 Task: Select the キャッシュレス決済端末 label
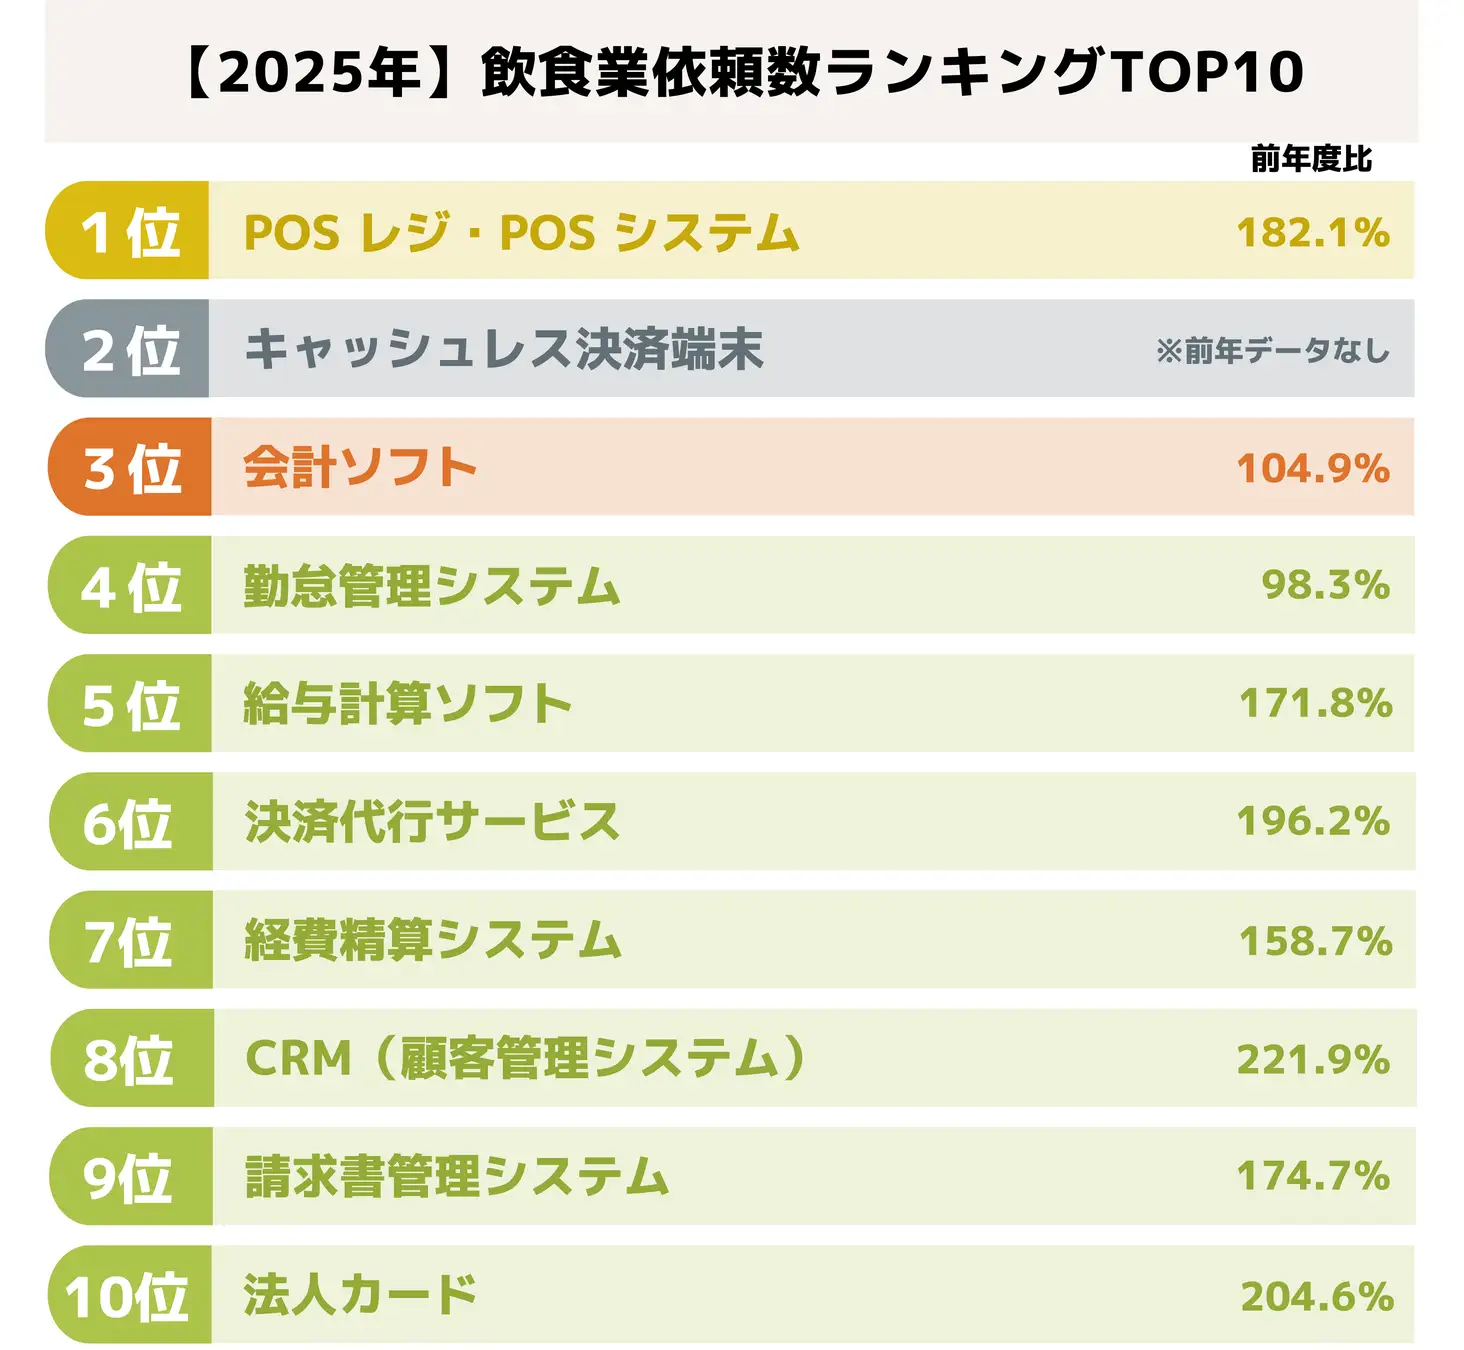point(504,350)
